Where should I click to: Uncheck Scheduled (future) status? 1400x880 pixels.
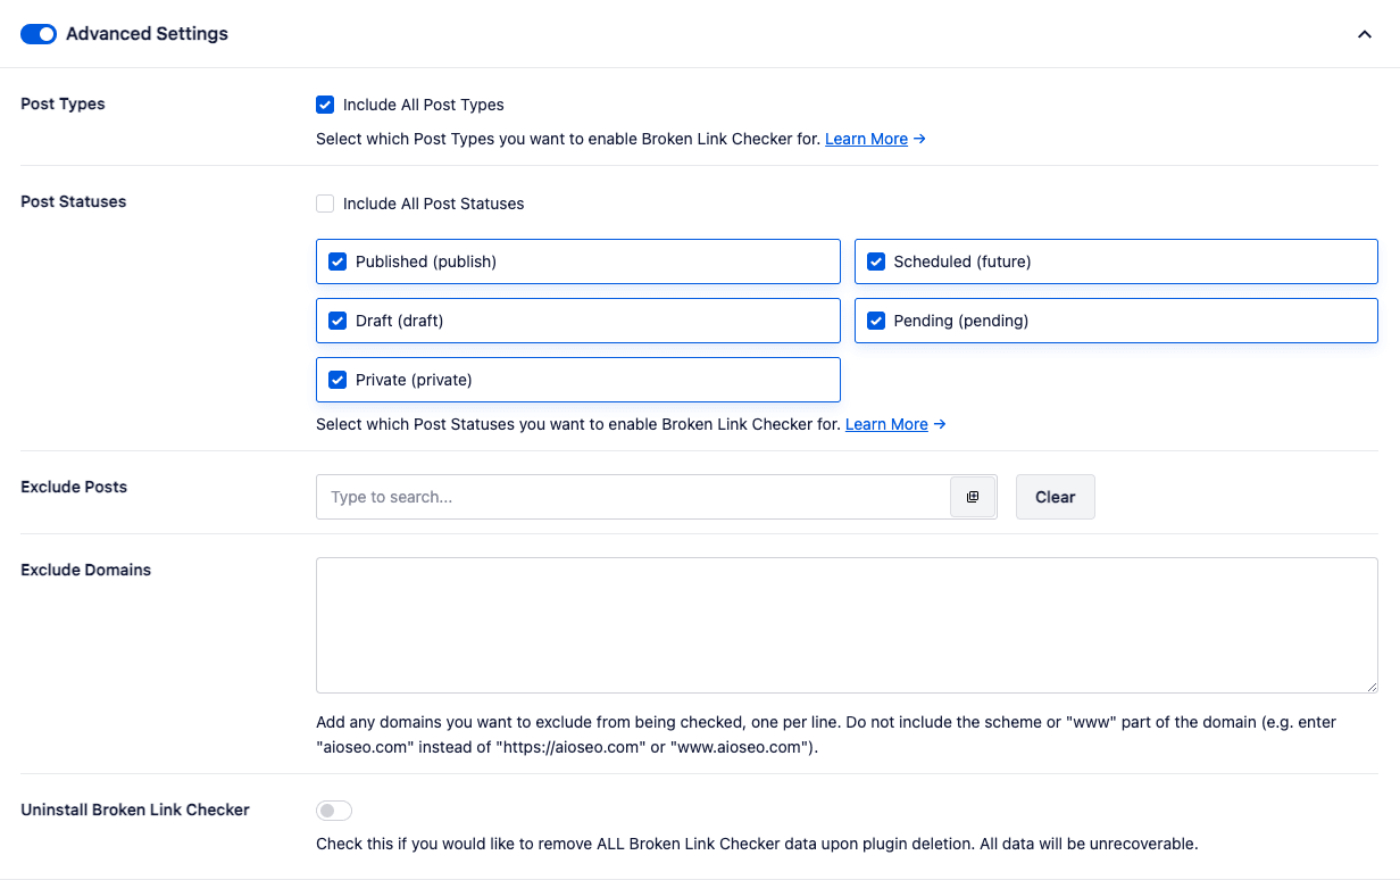coord(876,262)
